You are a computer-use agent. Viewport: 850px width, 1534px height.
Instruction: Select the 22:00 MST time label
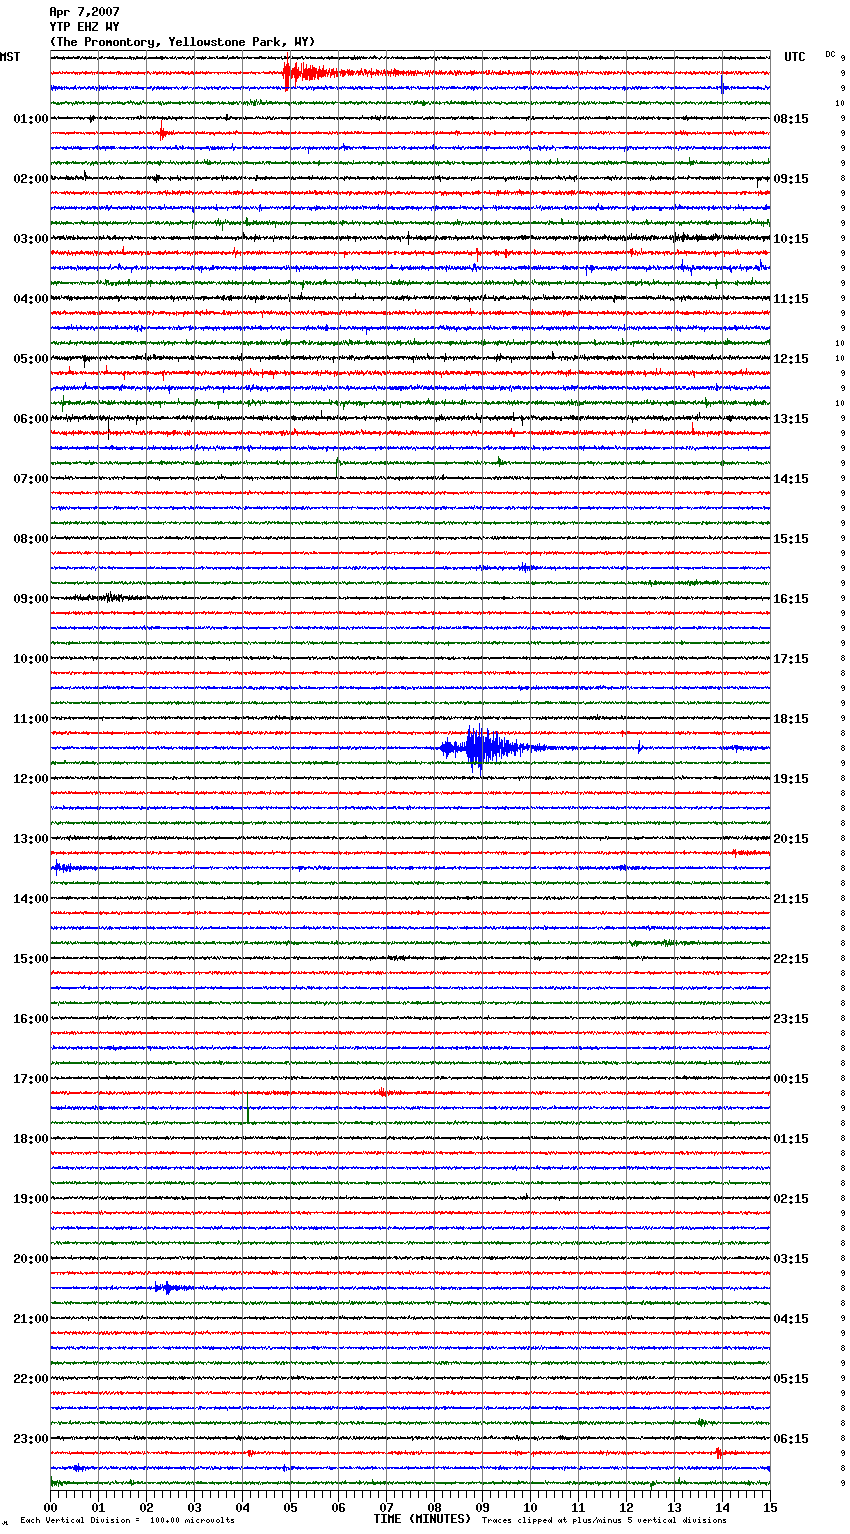[x=31, y=1379]
